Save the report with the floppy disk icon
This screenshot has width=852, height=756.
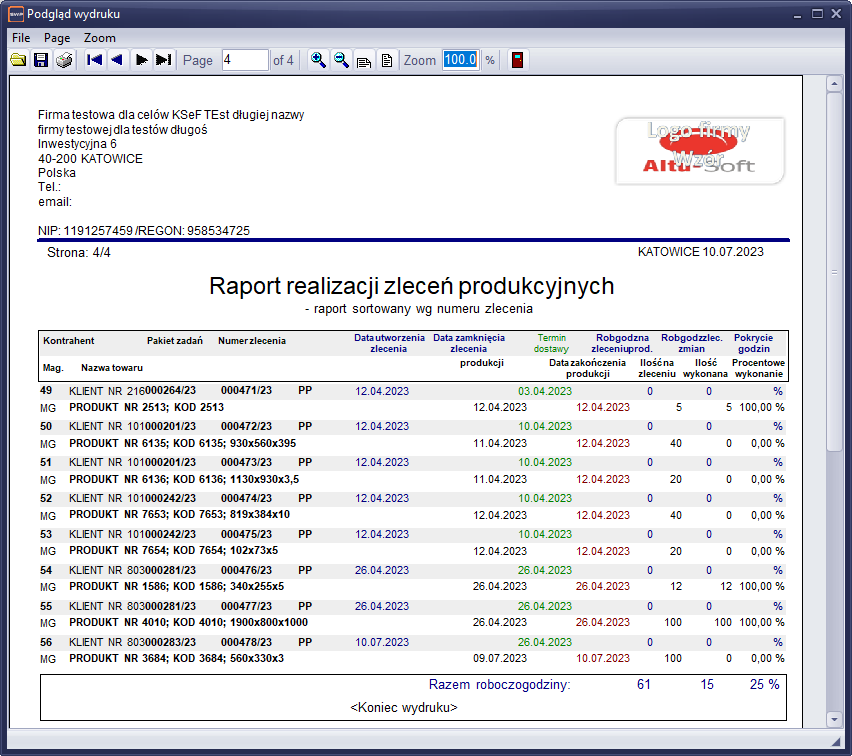point(41,60)
